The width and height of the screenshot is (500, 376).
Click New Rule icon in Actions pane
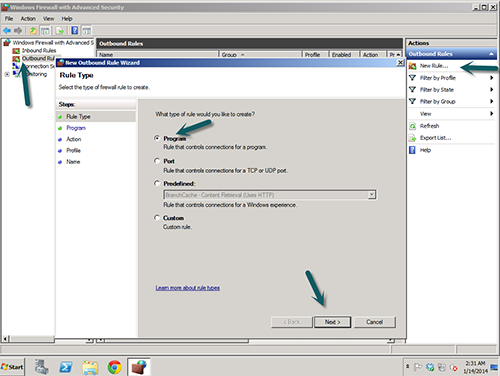412,66
